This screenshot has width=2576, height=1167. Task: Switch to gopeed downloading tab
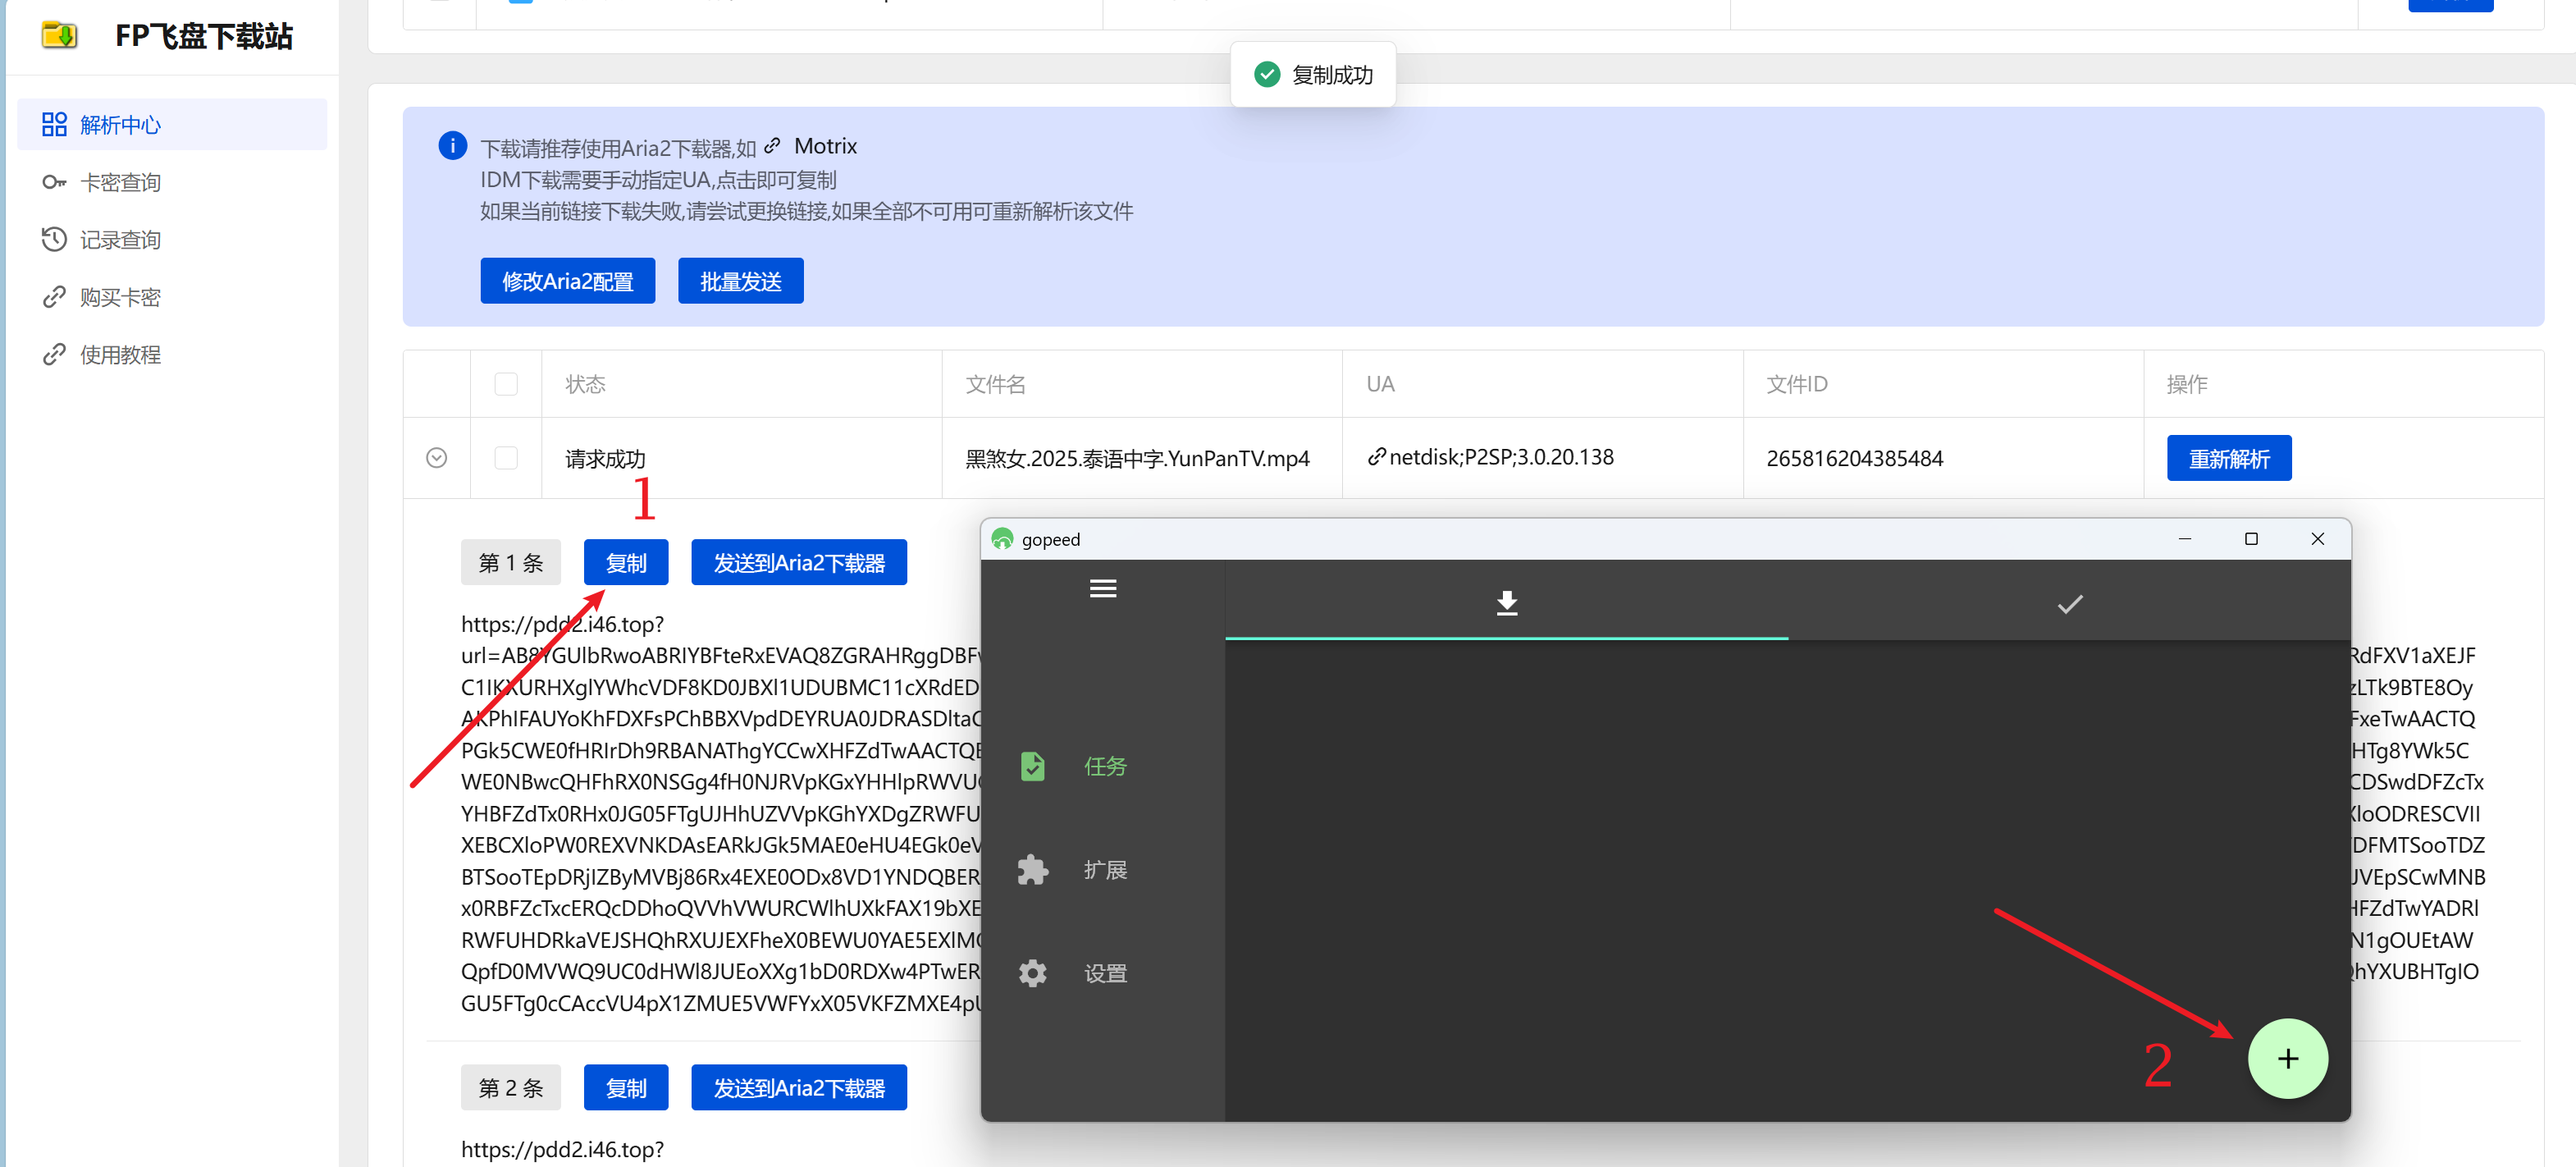[x=1506, y=602]
